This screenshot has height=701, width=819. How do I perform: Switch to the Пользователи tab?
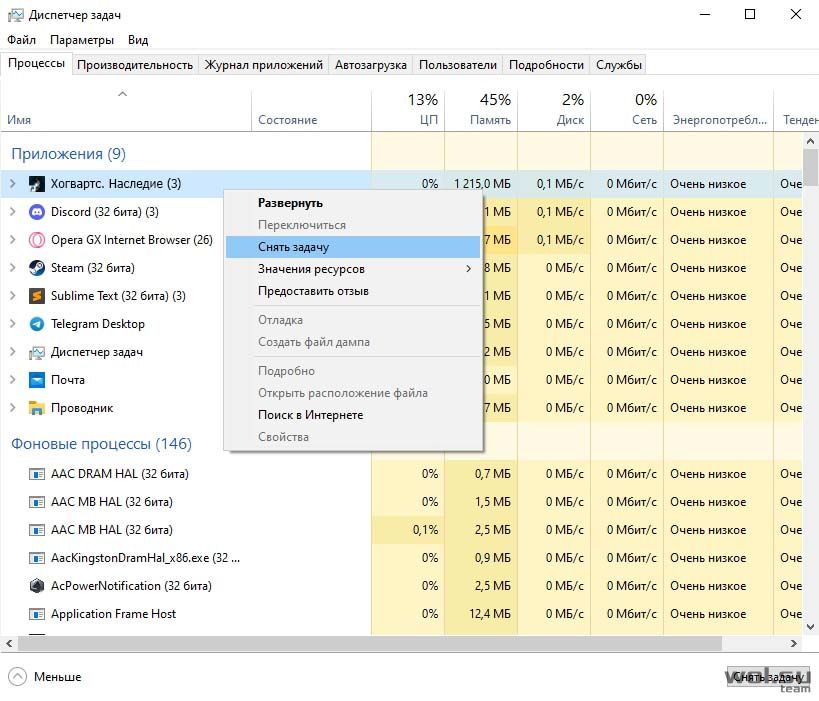tap(458, 65)
